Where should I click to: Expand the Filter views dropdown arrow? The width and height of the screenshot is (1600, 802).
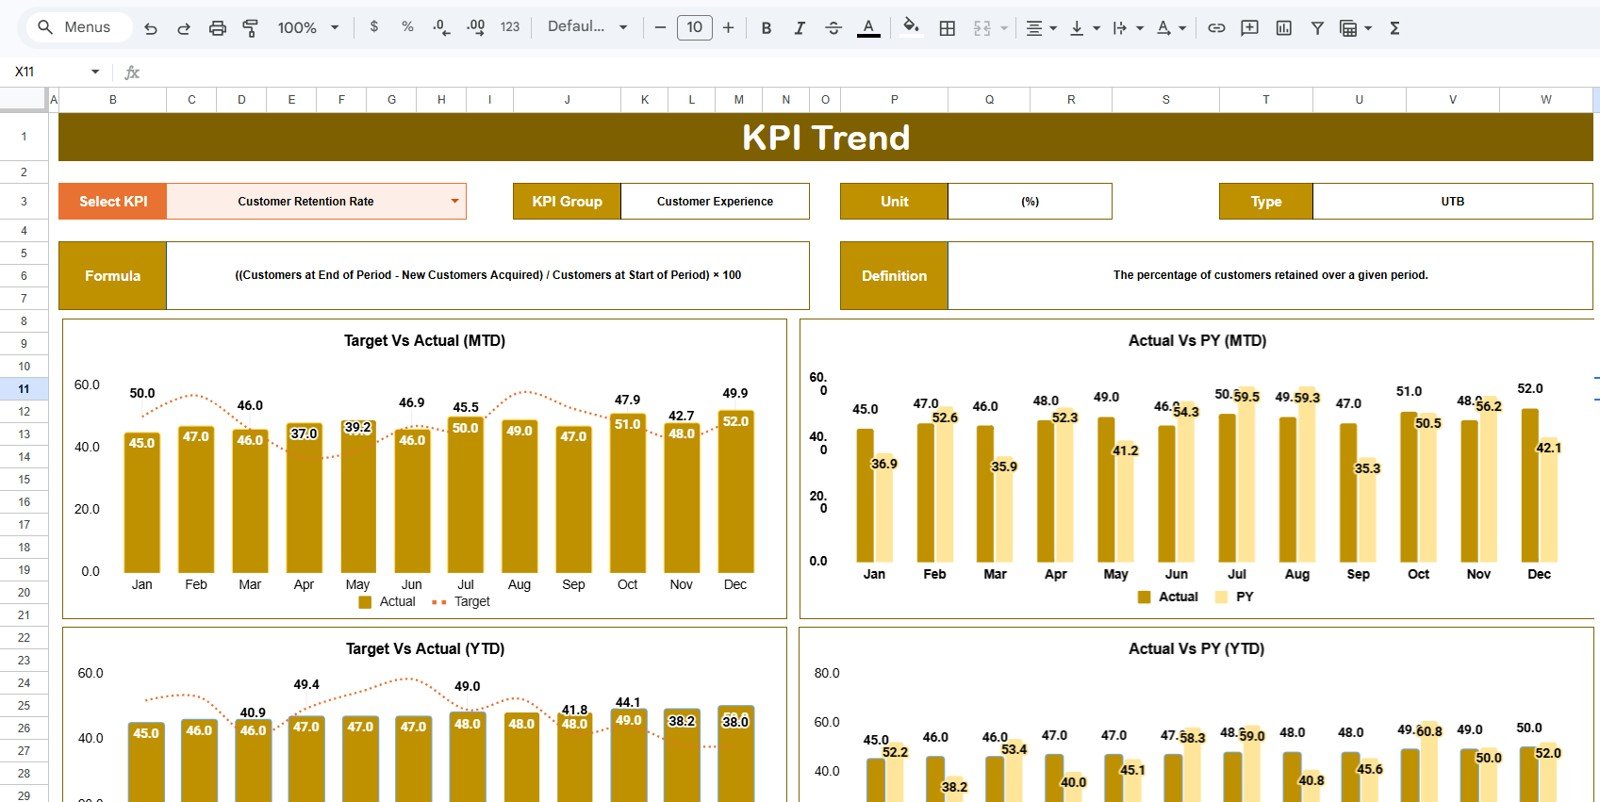[1368, 28]
